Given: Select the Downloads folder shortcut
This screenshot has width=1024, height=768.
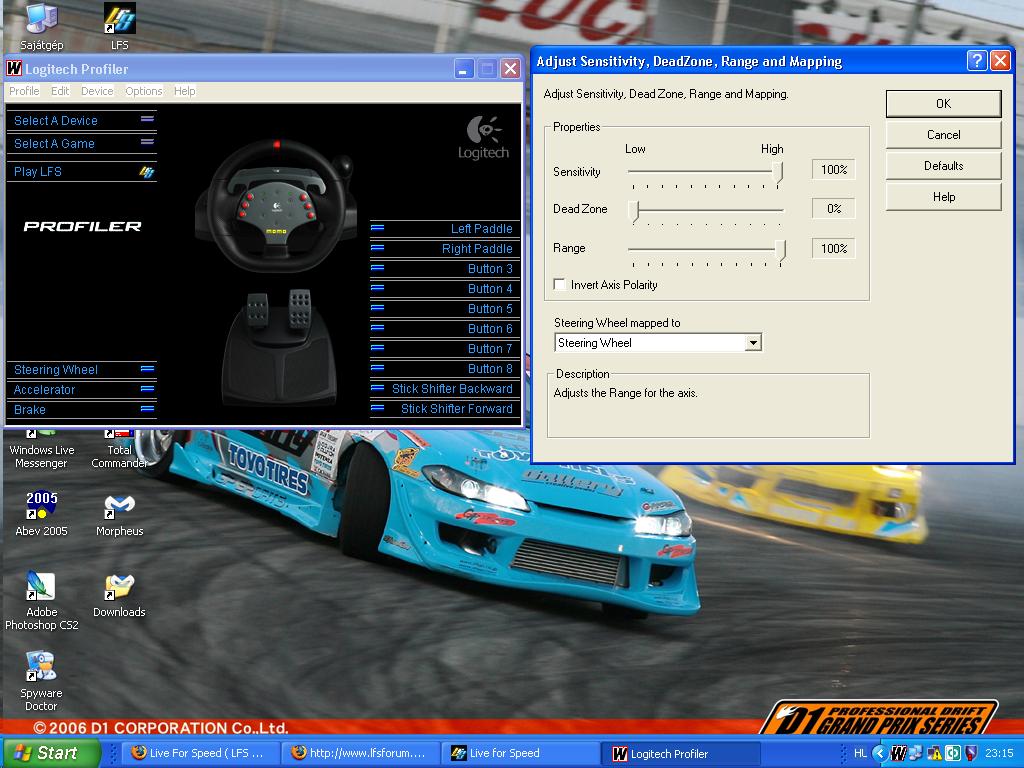Looking at the screenshot, I should click(119, 596).
